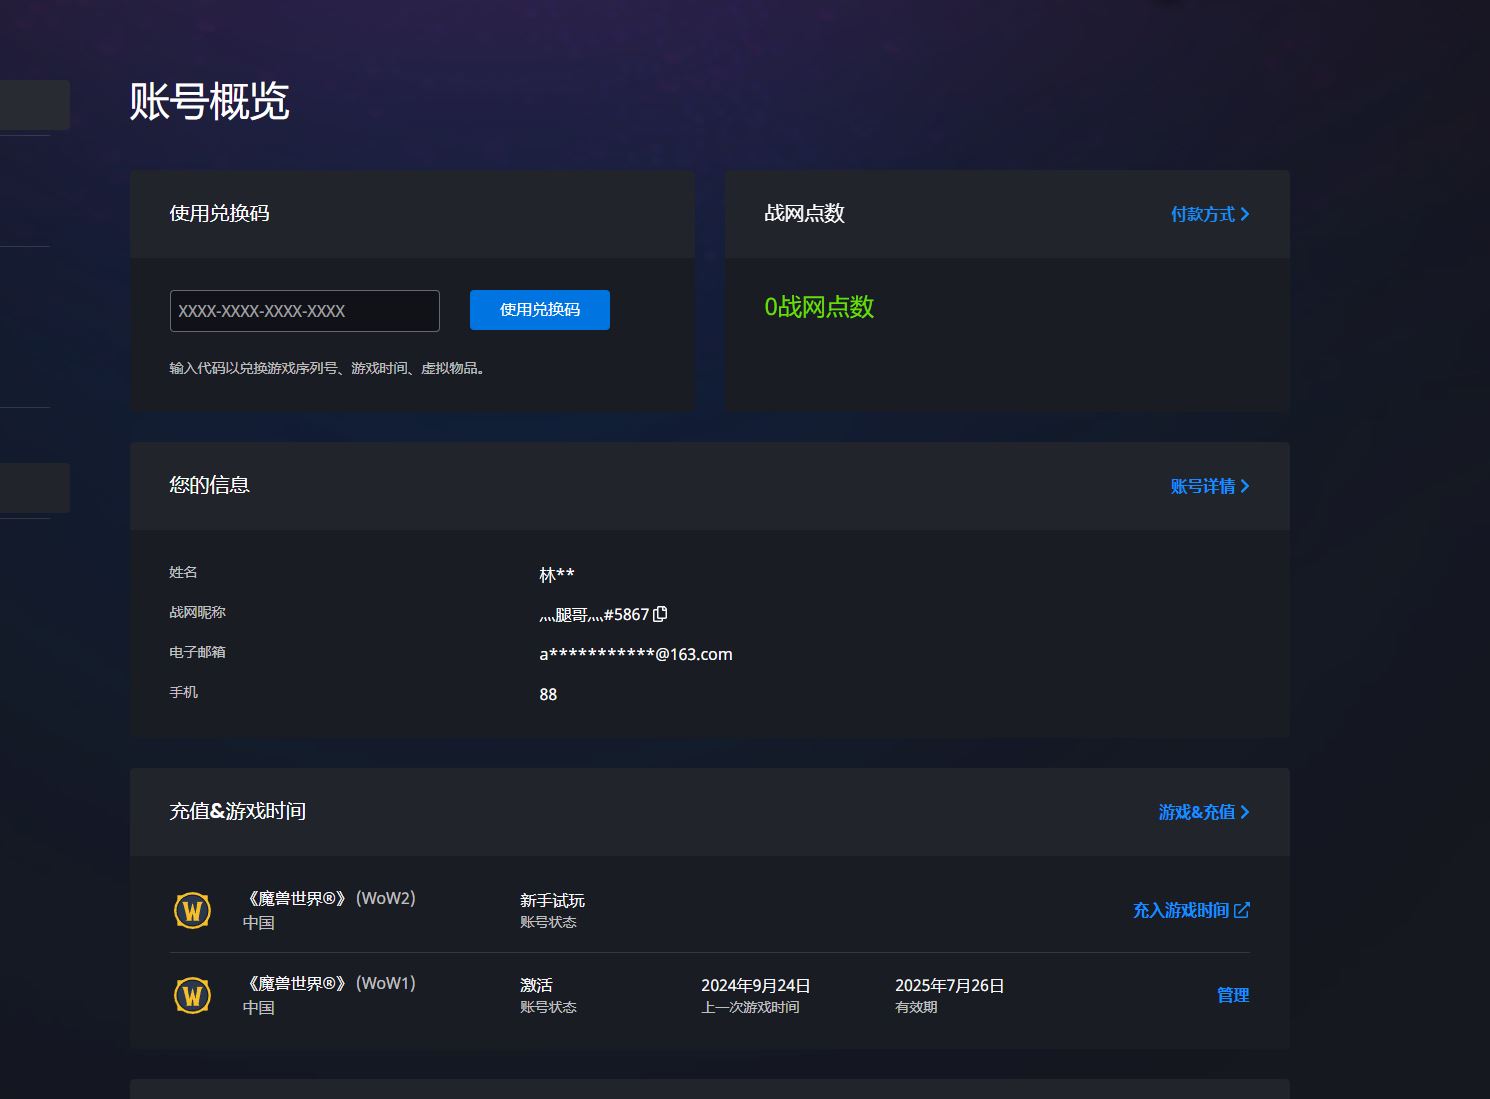The height and width of the screenshot is (1099, 1490).
Task: Go to the 游戏&充值 link
Action: click(1196, 812)
